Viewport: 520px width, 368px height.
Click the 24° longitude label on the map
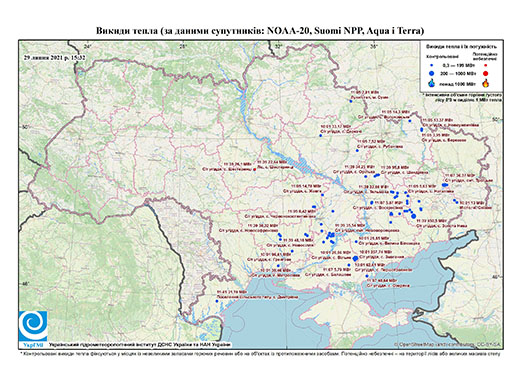click(87, 46)
